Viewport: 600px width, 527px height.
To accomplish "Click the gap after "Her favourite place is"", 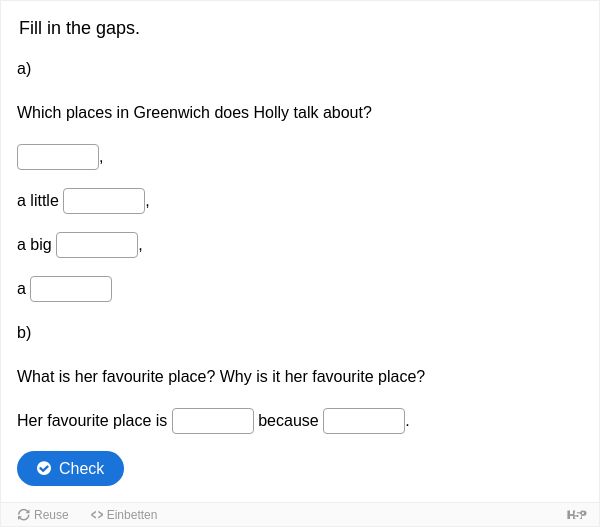I will click(x=213, y=421).
